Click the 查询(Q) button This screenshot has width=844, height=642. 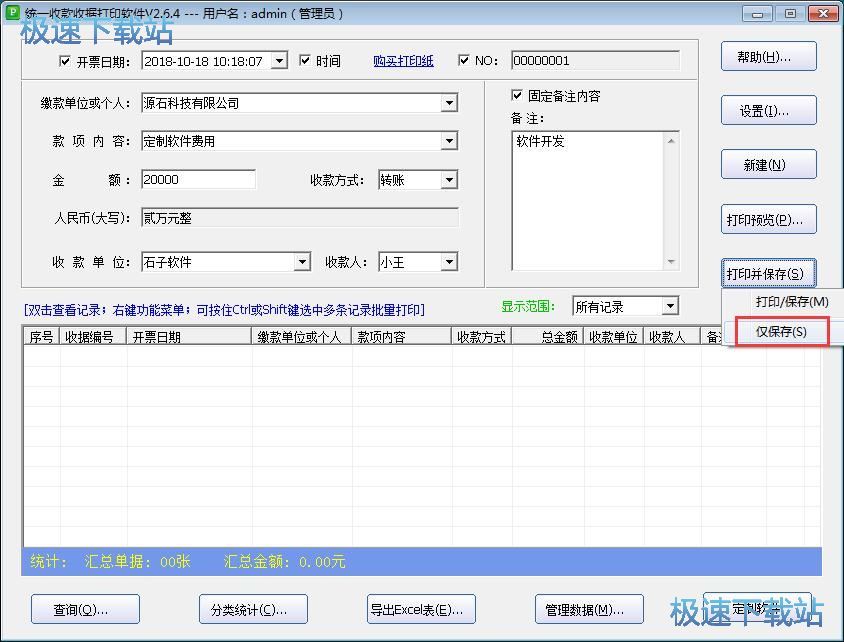(x=85, y=609)
